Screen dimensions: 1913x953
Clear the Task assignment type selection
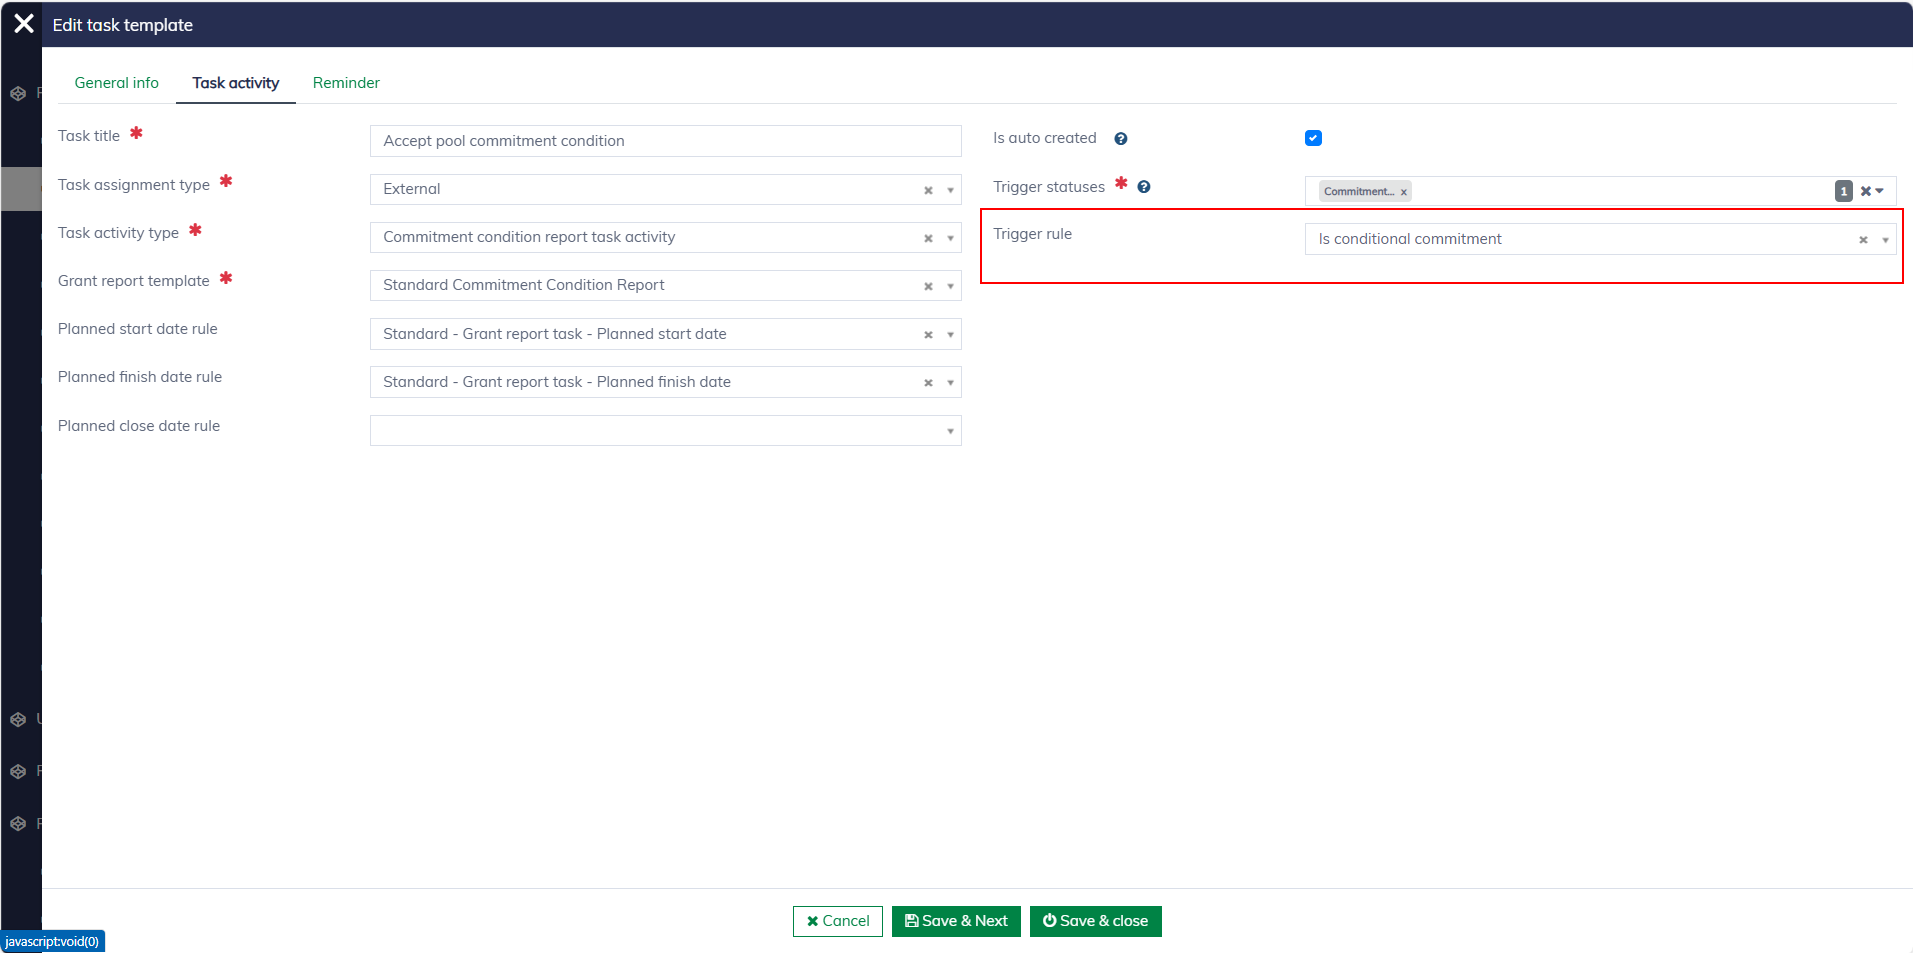(x=928, y=190)
